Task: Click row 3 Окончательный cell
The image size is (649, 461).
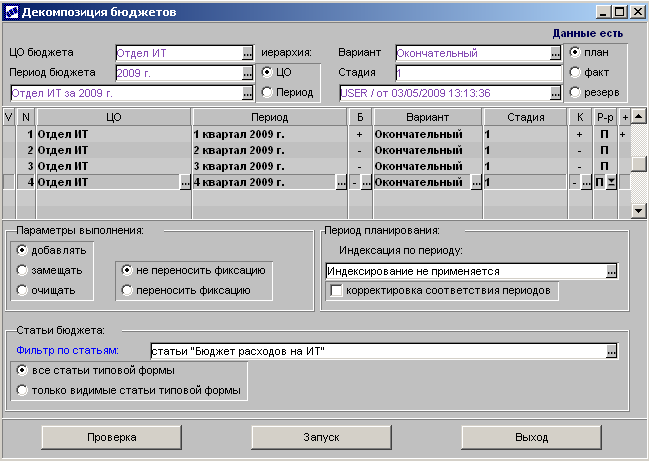Action: [x=428, y=166]
